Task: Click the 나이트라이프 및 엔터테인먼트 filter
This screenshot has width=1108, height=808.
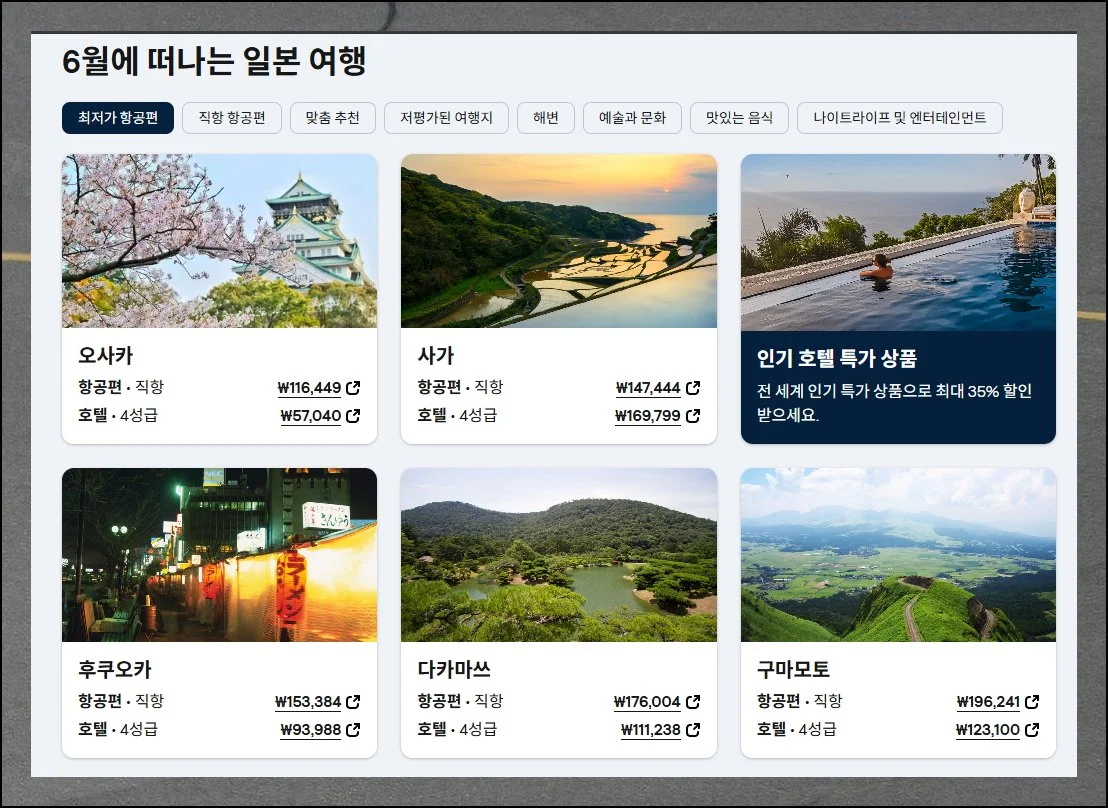Action: (x=899, y=118)
